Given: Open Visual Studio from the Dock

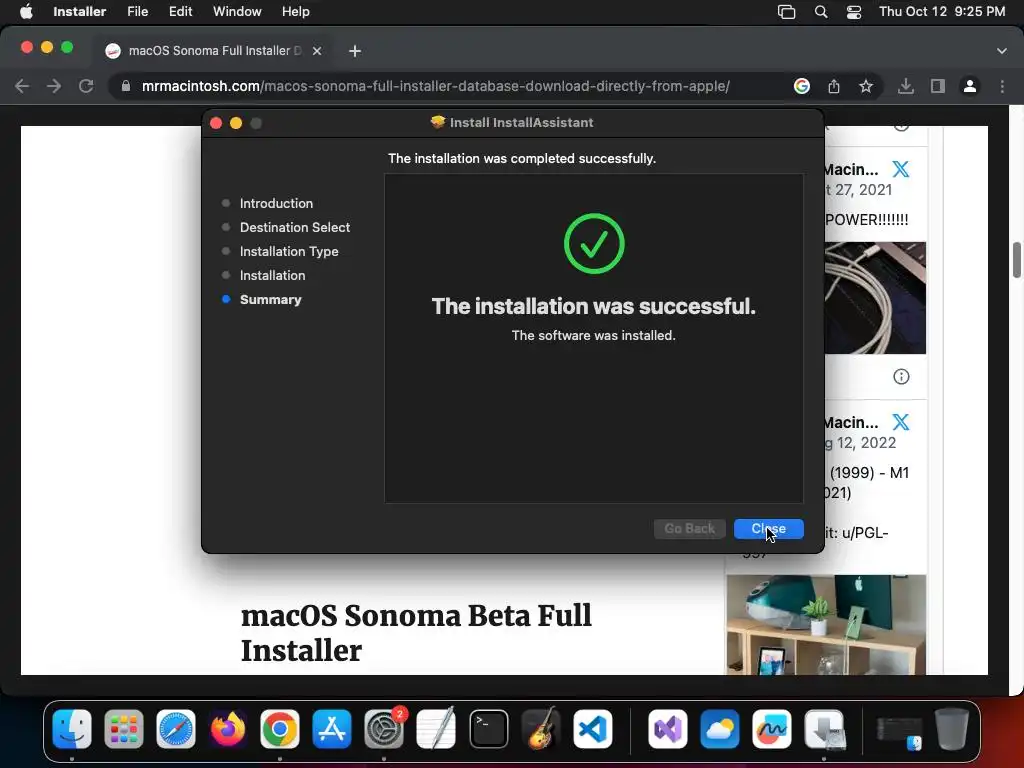Looking at the screenshot, I should click(667, 729).
